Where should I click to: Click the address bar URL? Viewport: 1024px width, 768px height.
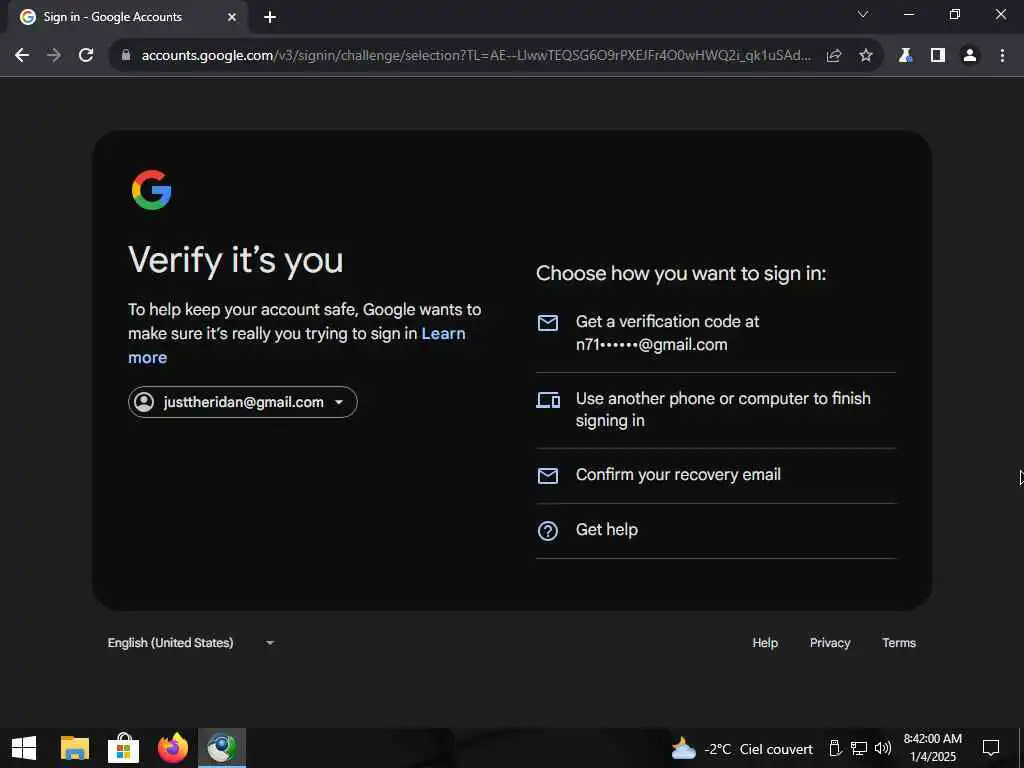click(476, 56)
